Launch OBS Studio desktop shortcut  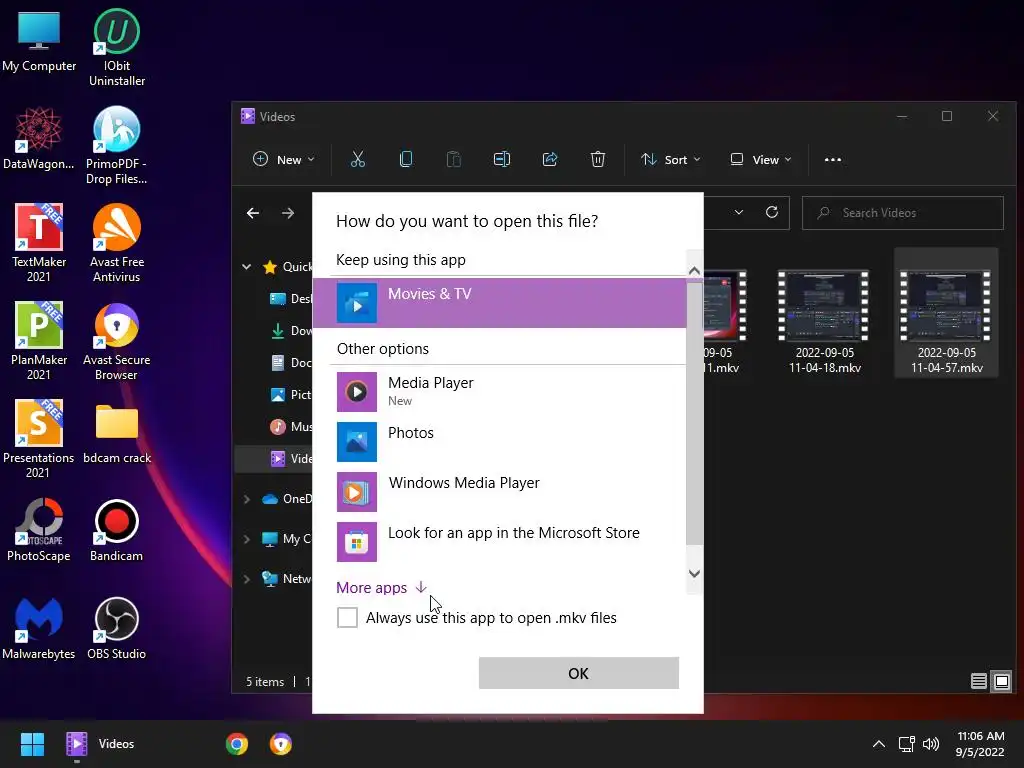click(x=117, y=628)
